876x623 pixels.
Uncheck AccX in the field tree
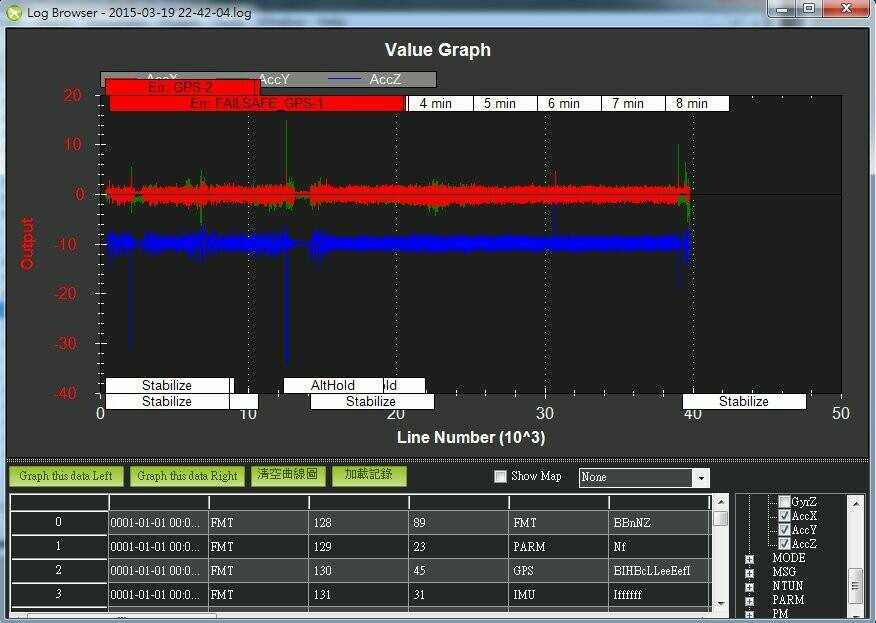tap(784, 516)
